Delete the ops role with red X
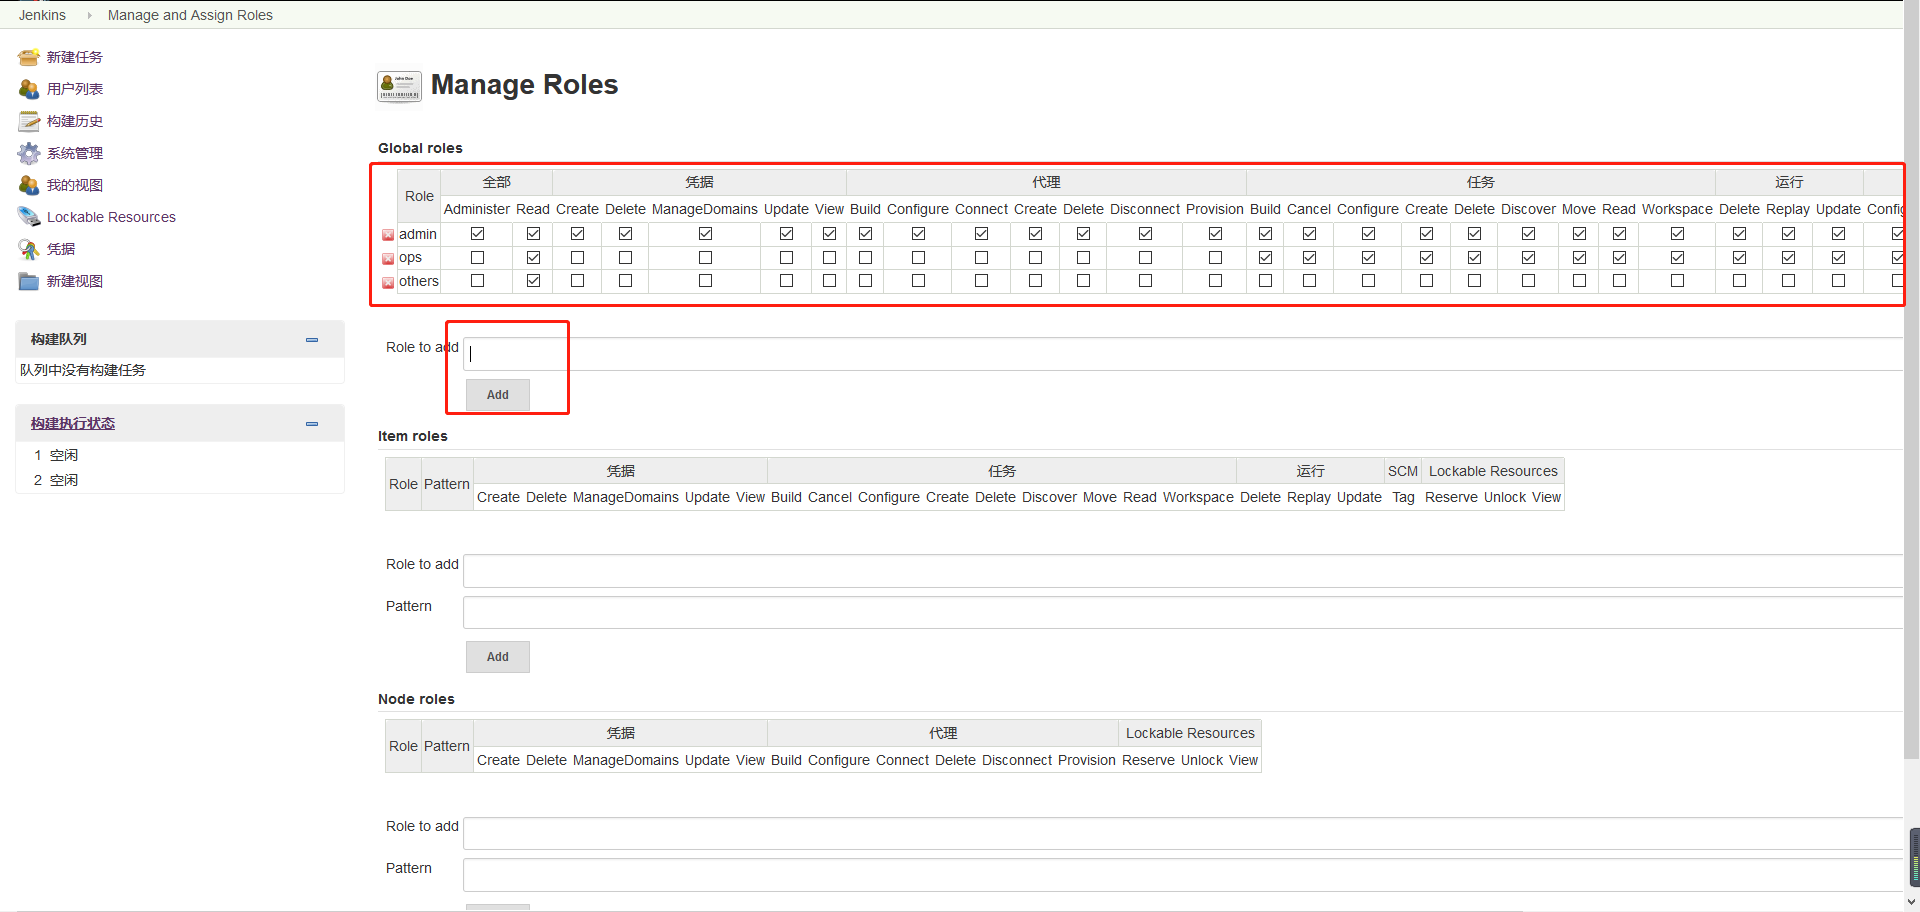This screenshot has width=1920, height=912. 388,259
